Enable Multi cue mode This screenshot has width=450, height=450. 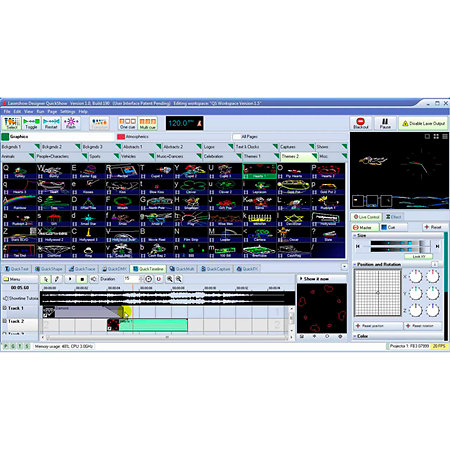pyautogui.click(x=148, y=123)
